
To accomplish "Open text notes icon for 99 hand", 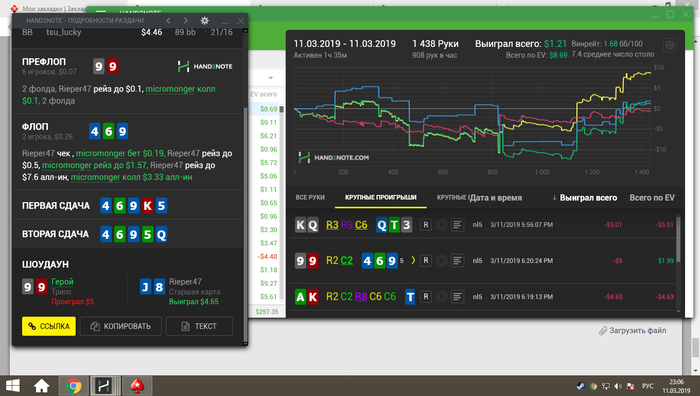I will [457, 260].
